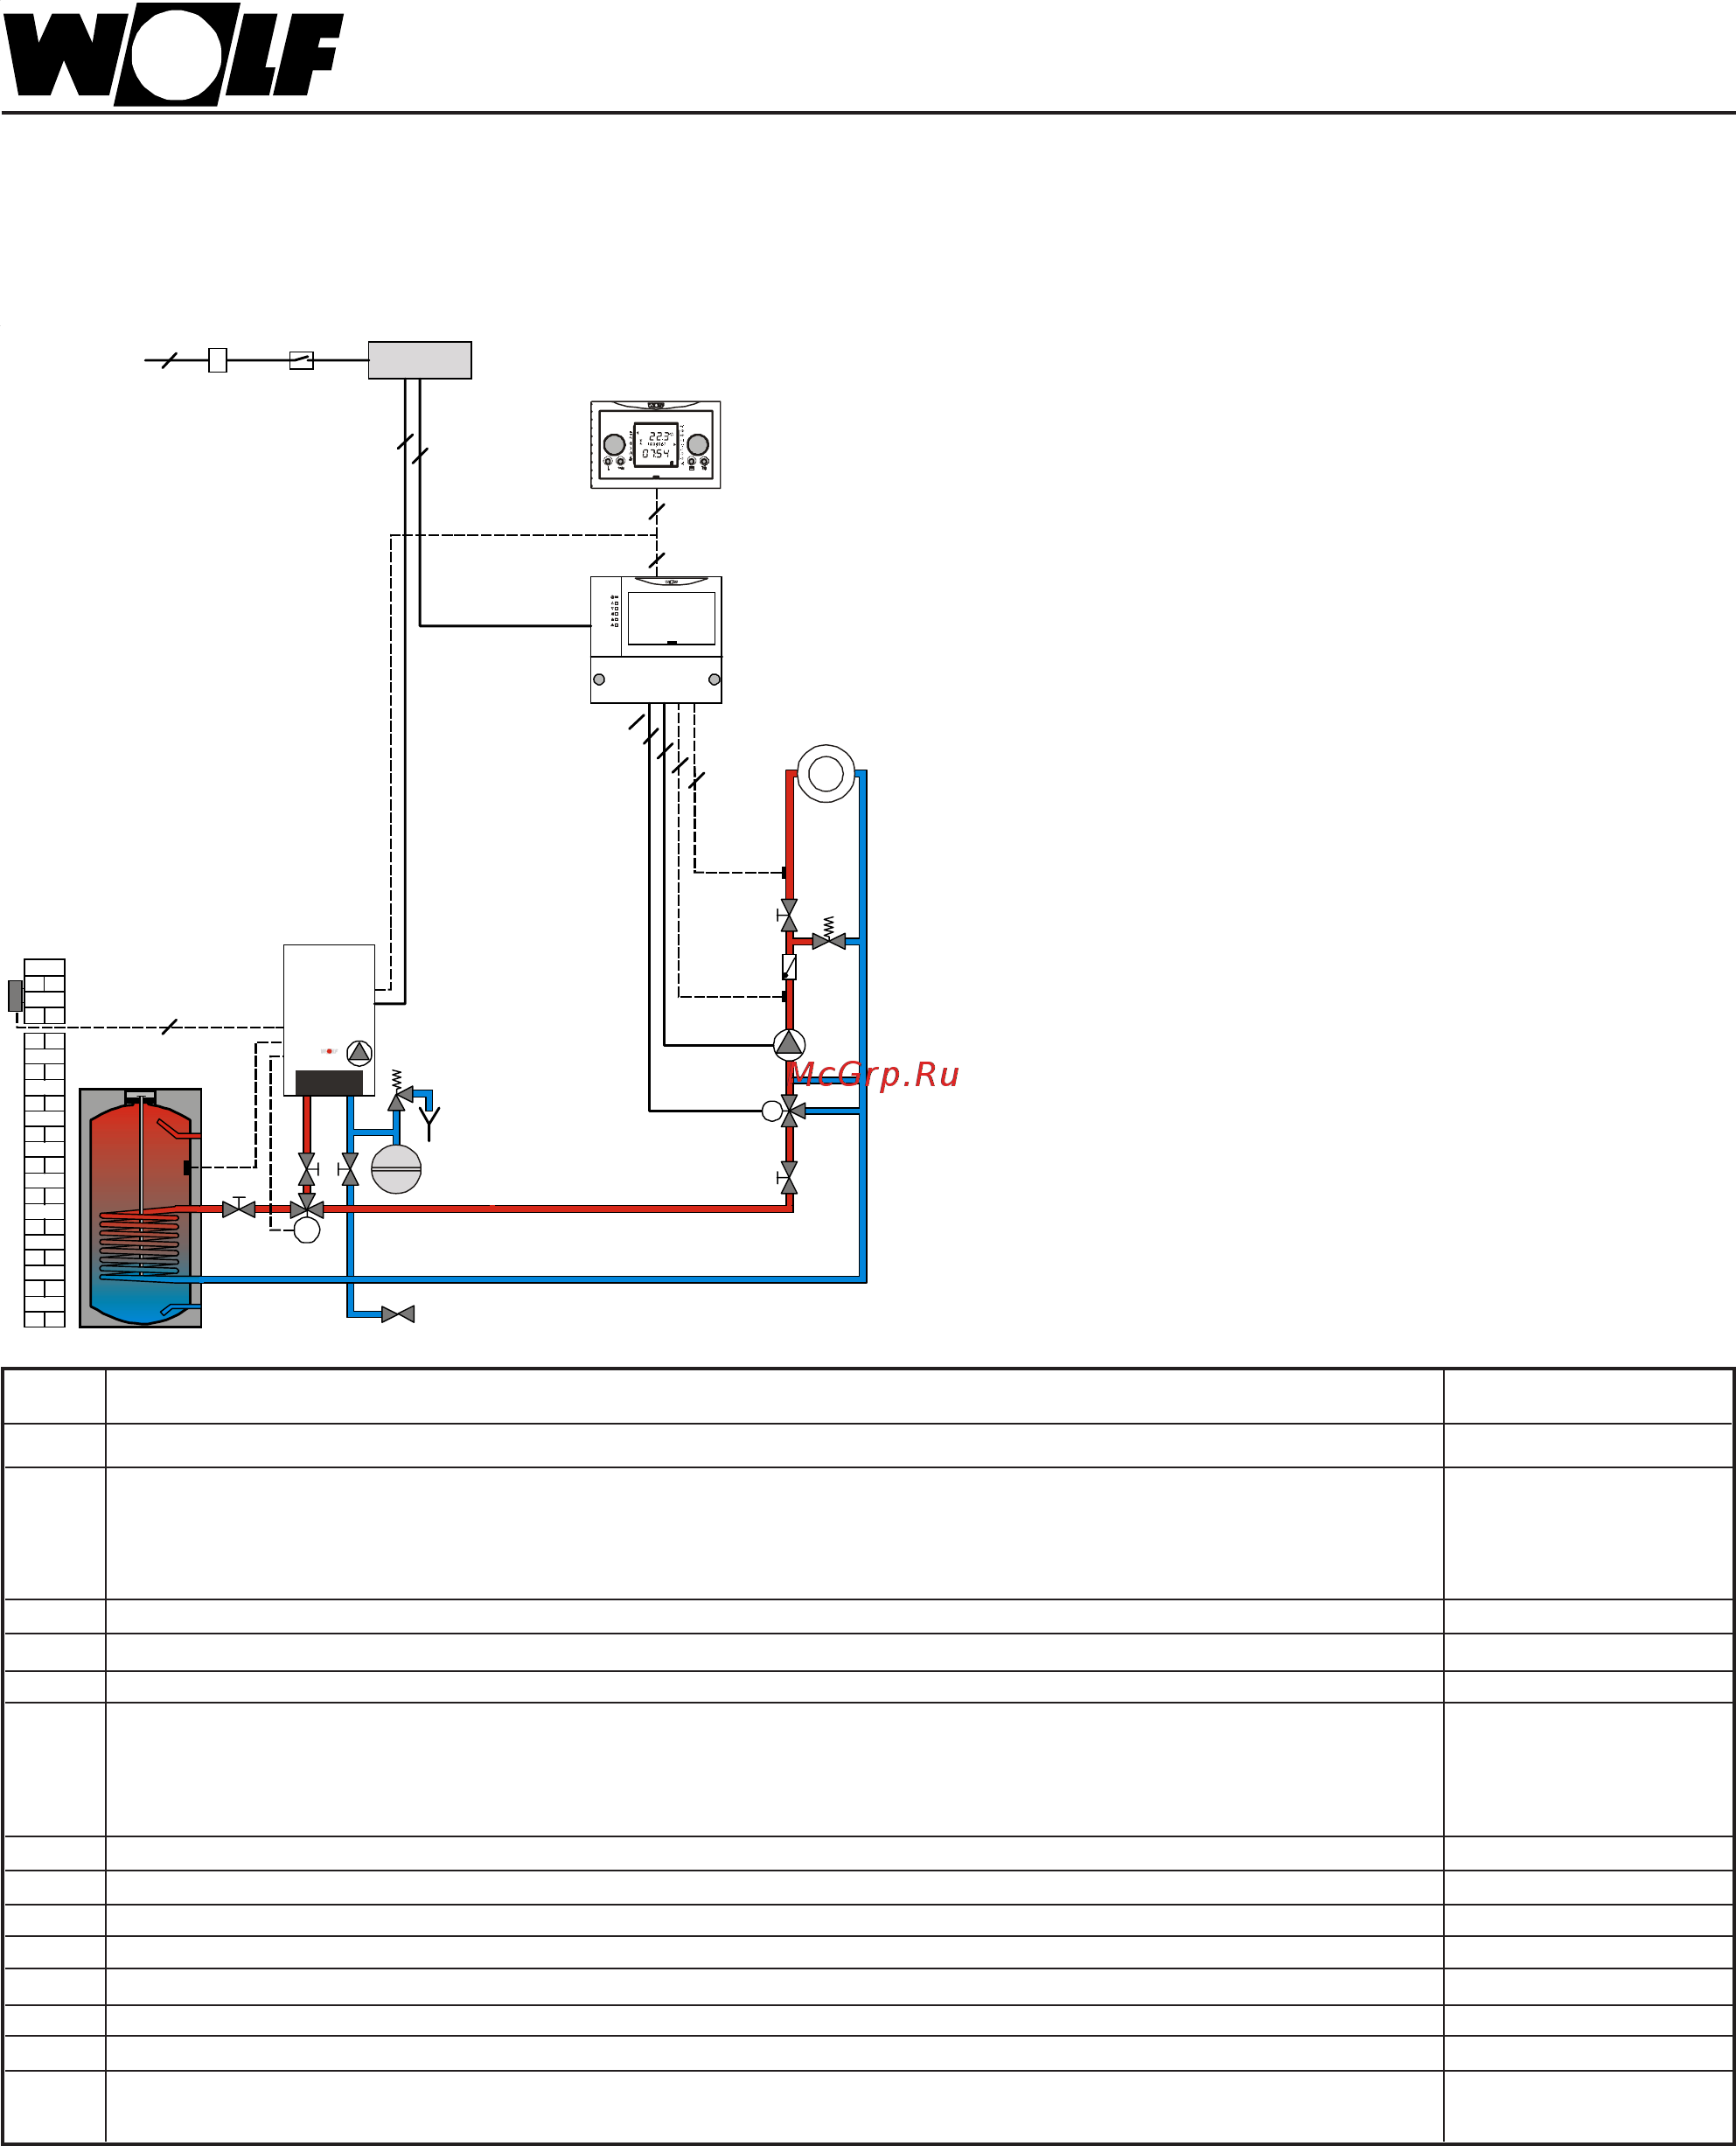
Task: Select the mixer module unit below the room controller
Action: [x=655, y=640]
